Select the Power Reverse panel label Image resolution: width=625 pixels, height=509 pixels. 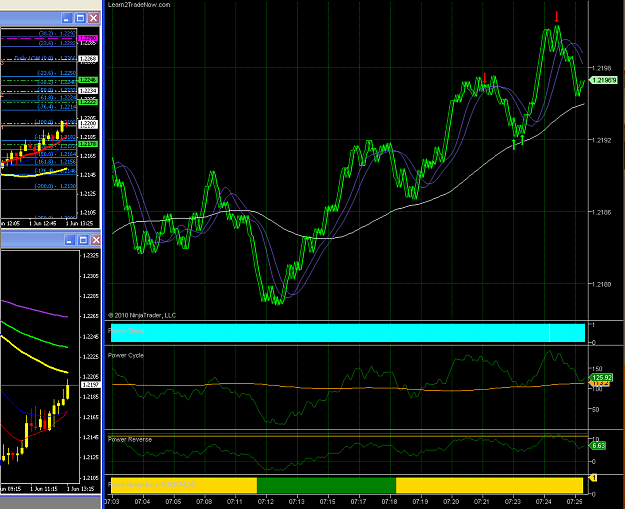[130, 440]
